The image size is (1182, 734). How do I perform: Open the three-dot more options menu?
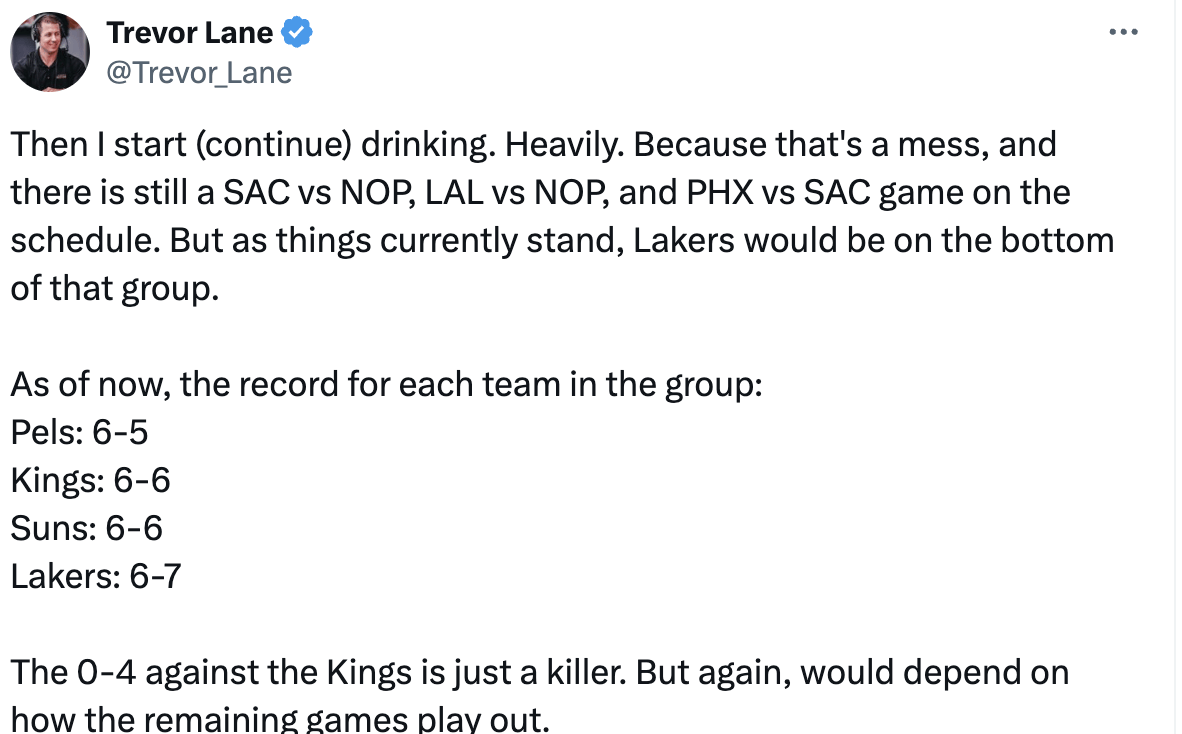pos(1124,32)
